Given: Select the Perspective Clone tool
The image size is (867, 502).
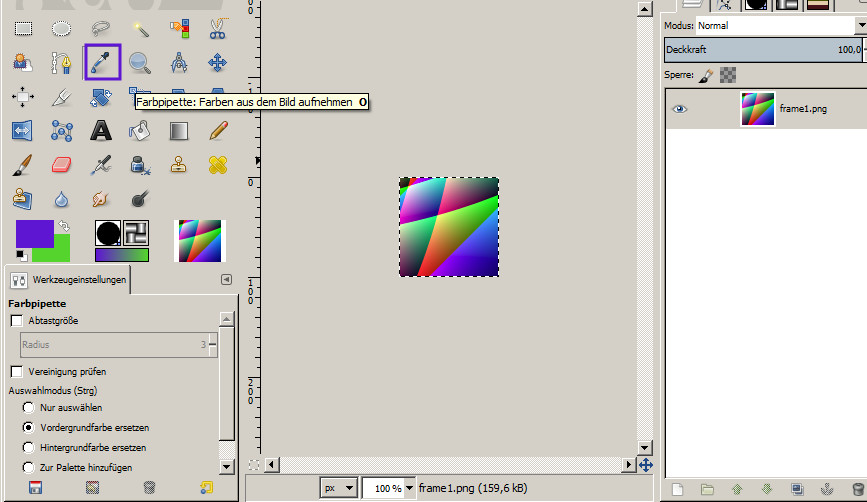Looking at the screenshot, I should pos(23,199).
